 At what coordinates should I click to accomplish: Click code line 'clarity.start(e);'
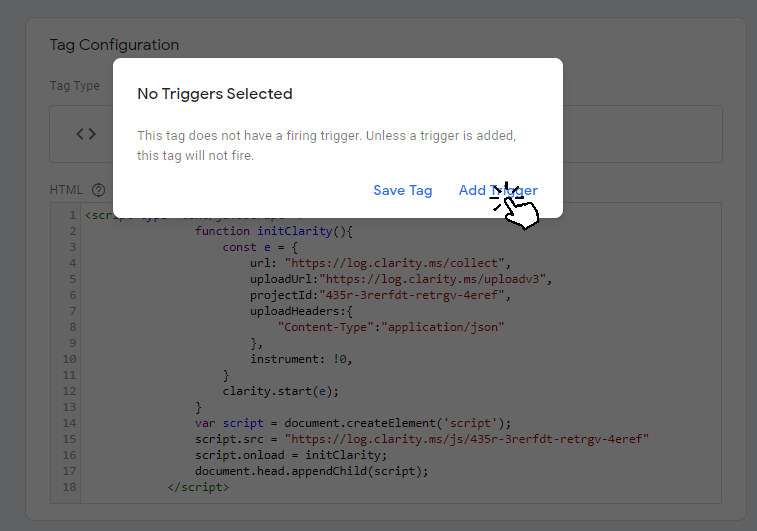point(280,391)
